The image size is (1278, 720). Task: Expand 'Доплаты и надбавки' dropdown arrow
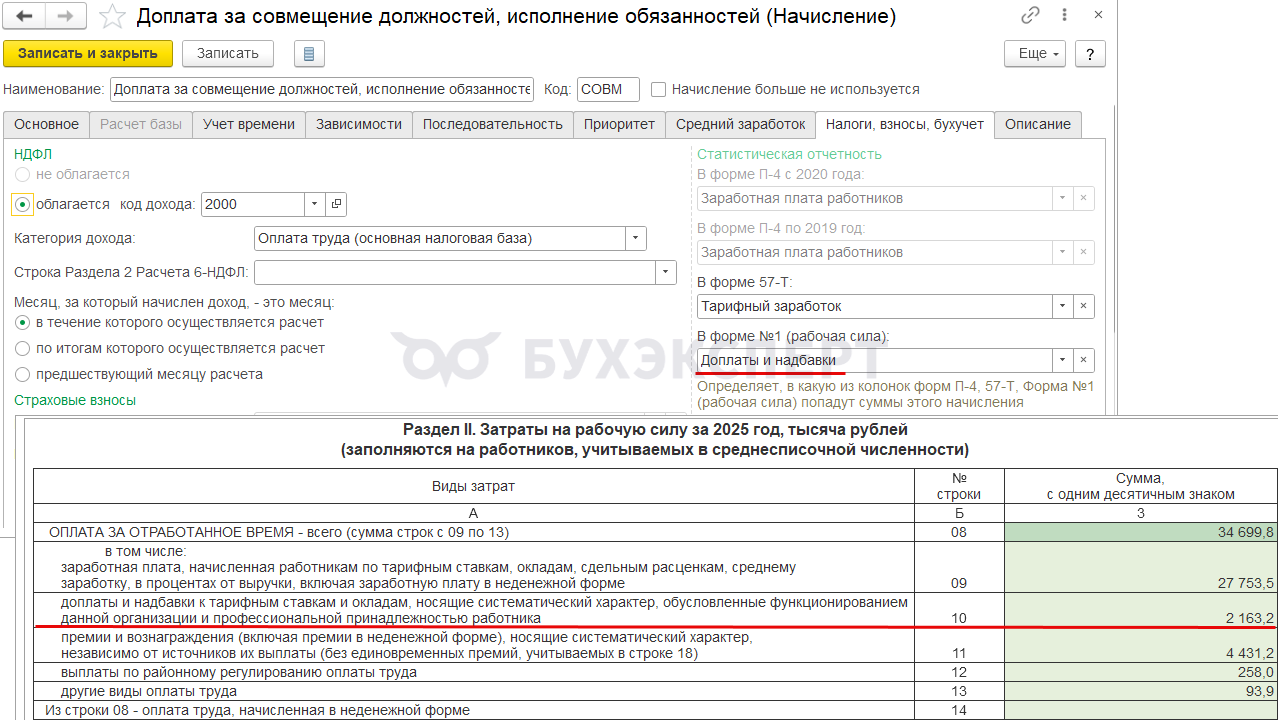pos(1063,361)
